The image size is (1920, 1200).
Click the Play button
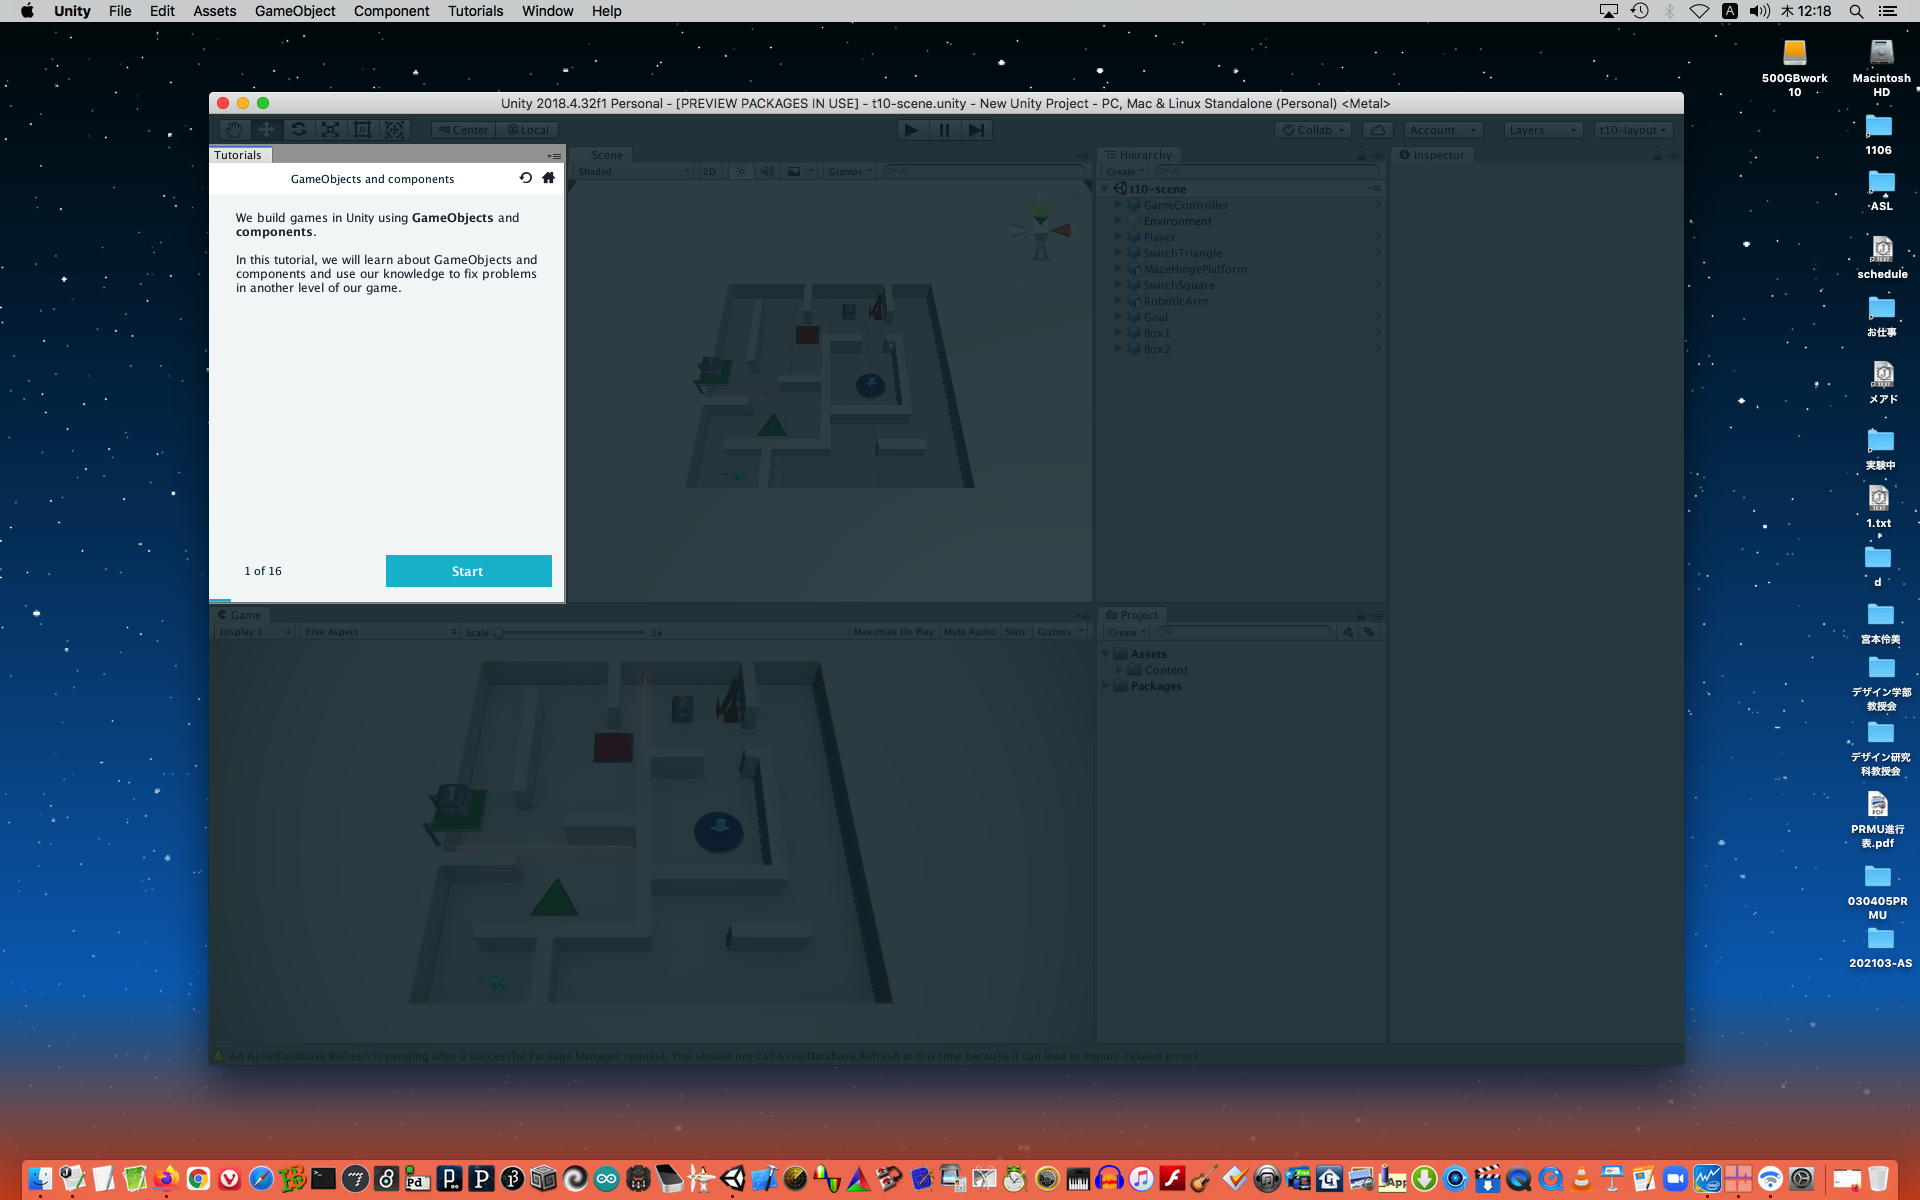pyautogui.click(x=911, y=130)
